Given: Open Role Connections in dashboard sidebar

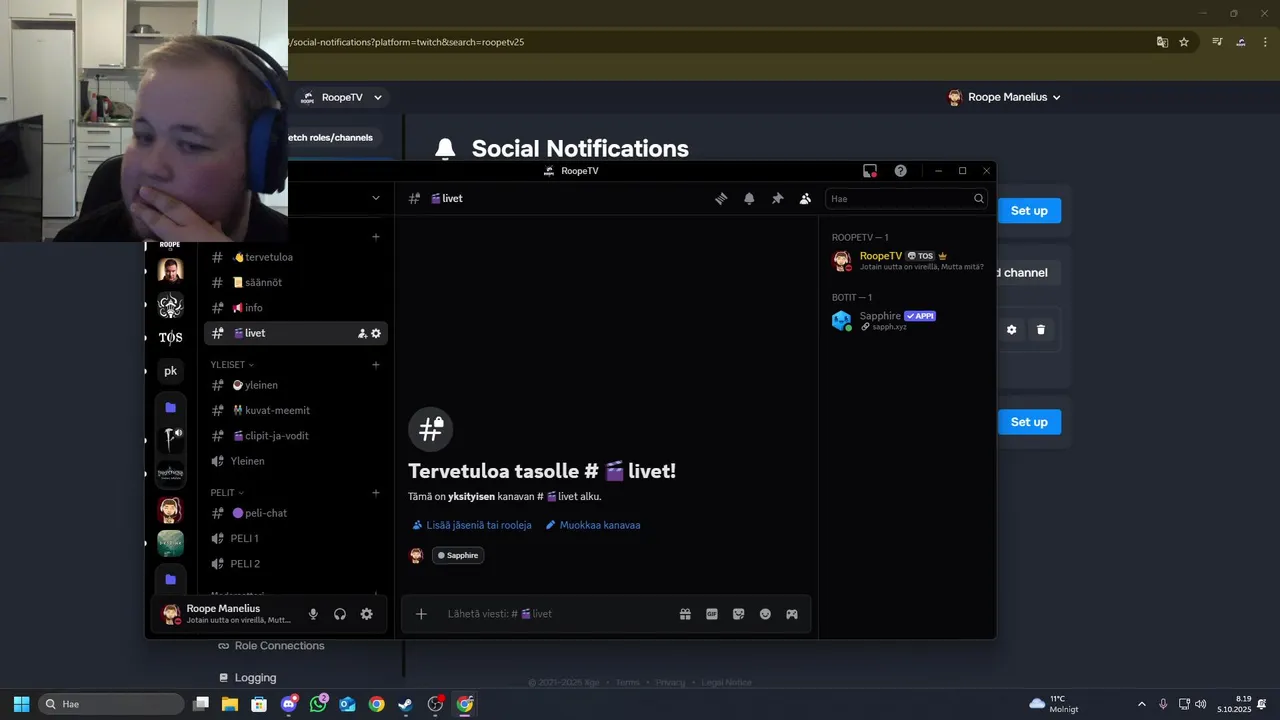Looking at the screenshot, I should [x=271, y=646].
